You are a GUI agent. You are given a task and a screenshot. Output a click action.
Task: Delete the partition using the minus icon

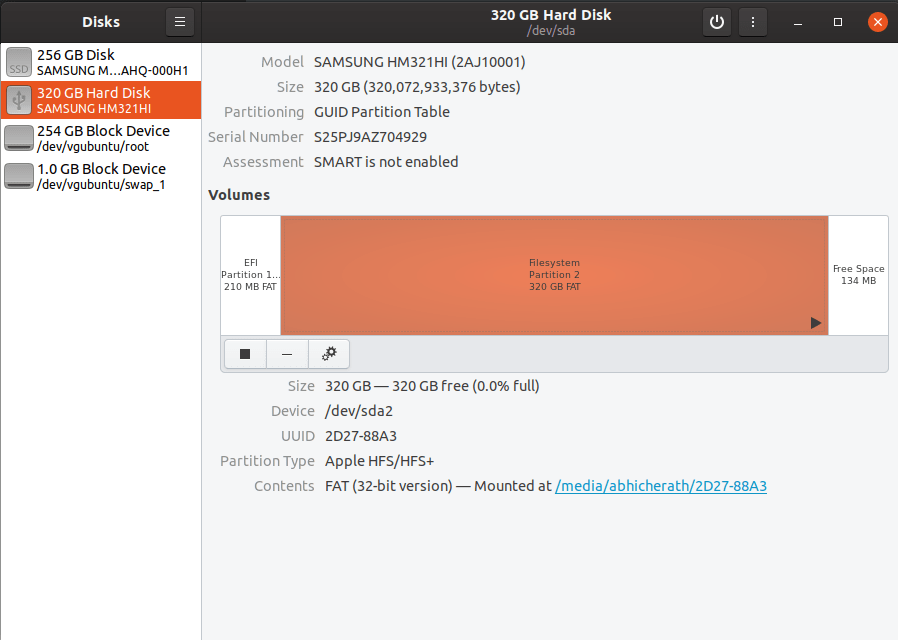coord(286,353)
